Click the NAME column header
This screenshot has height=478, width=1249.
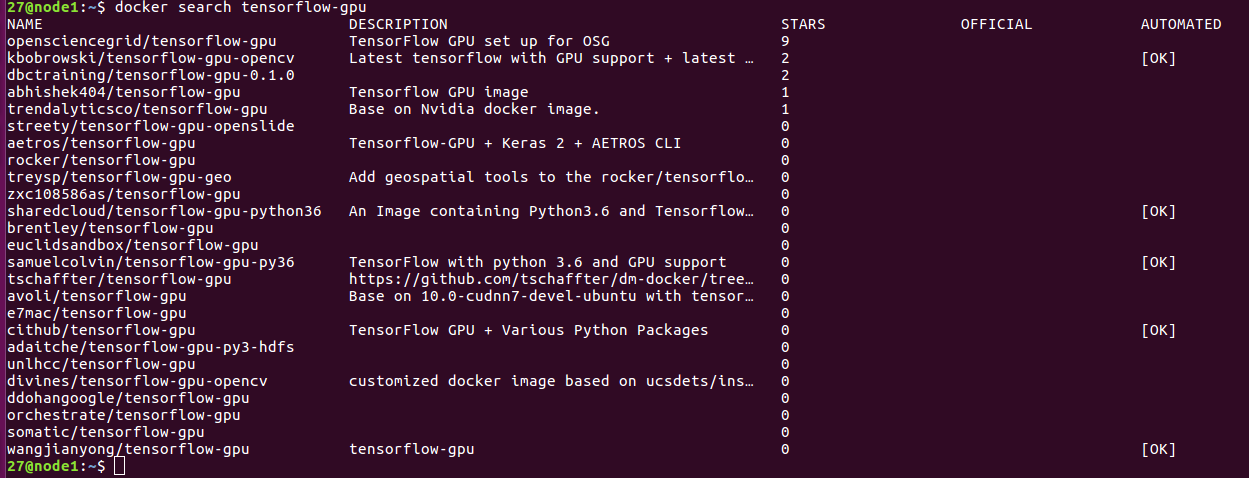coord(24,24)
